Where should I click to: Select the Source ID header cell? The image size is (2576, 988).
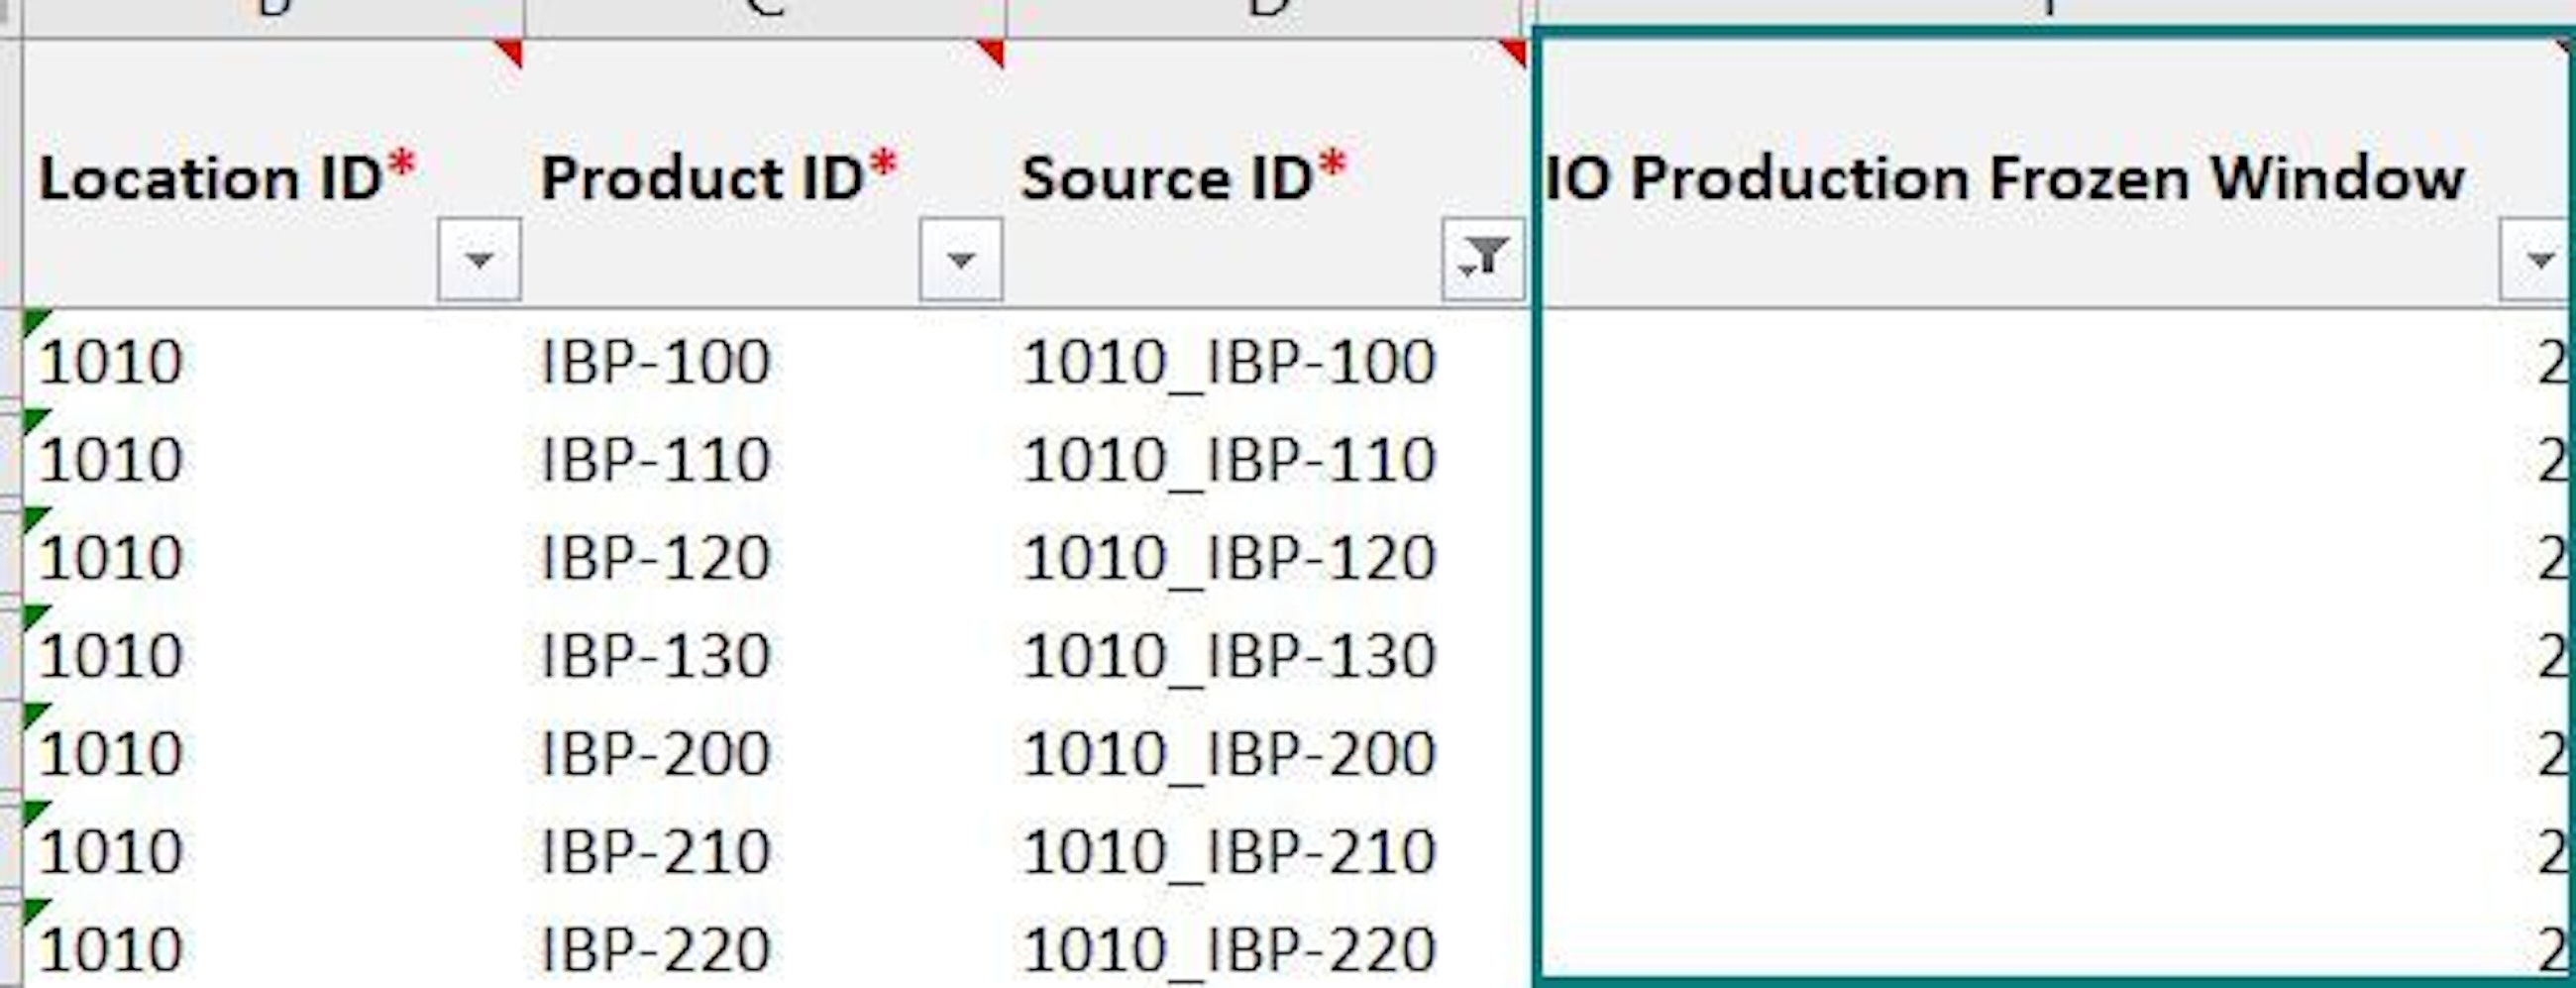click(1183, 178)
